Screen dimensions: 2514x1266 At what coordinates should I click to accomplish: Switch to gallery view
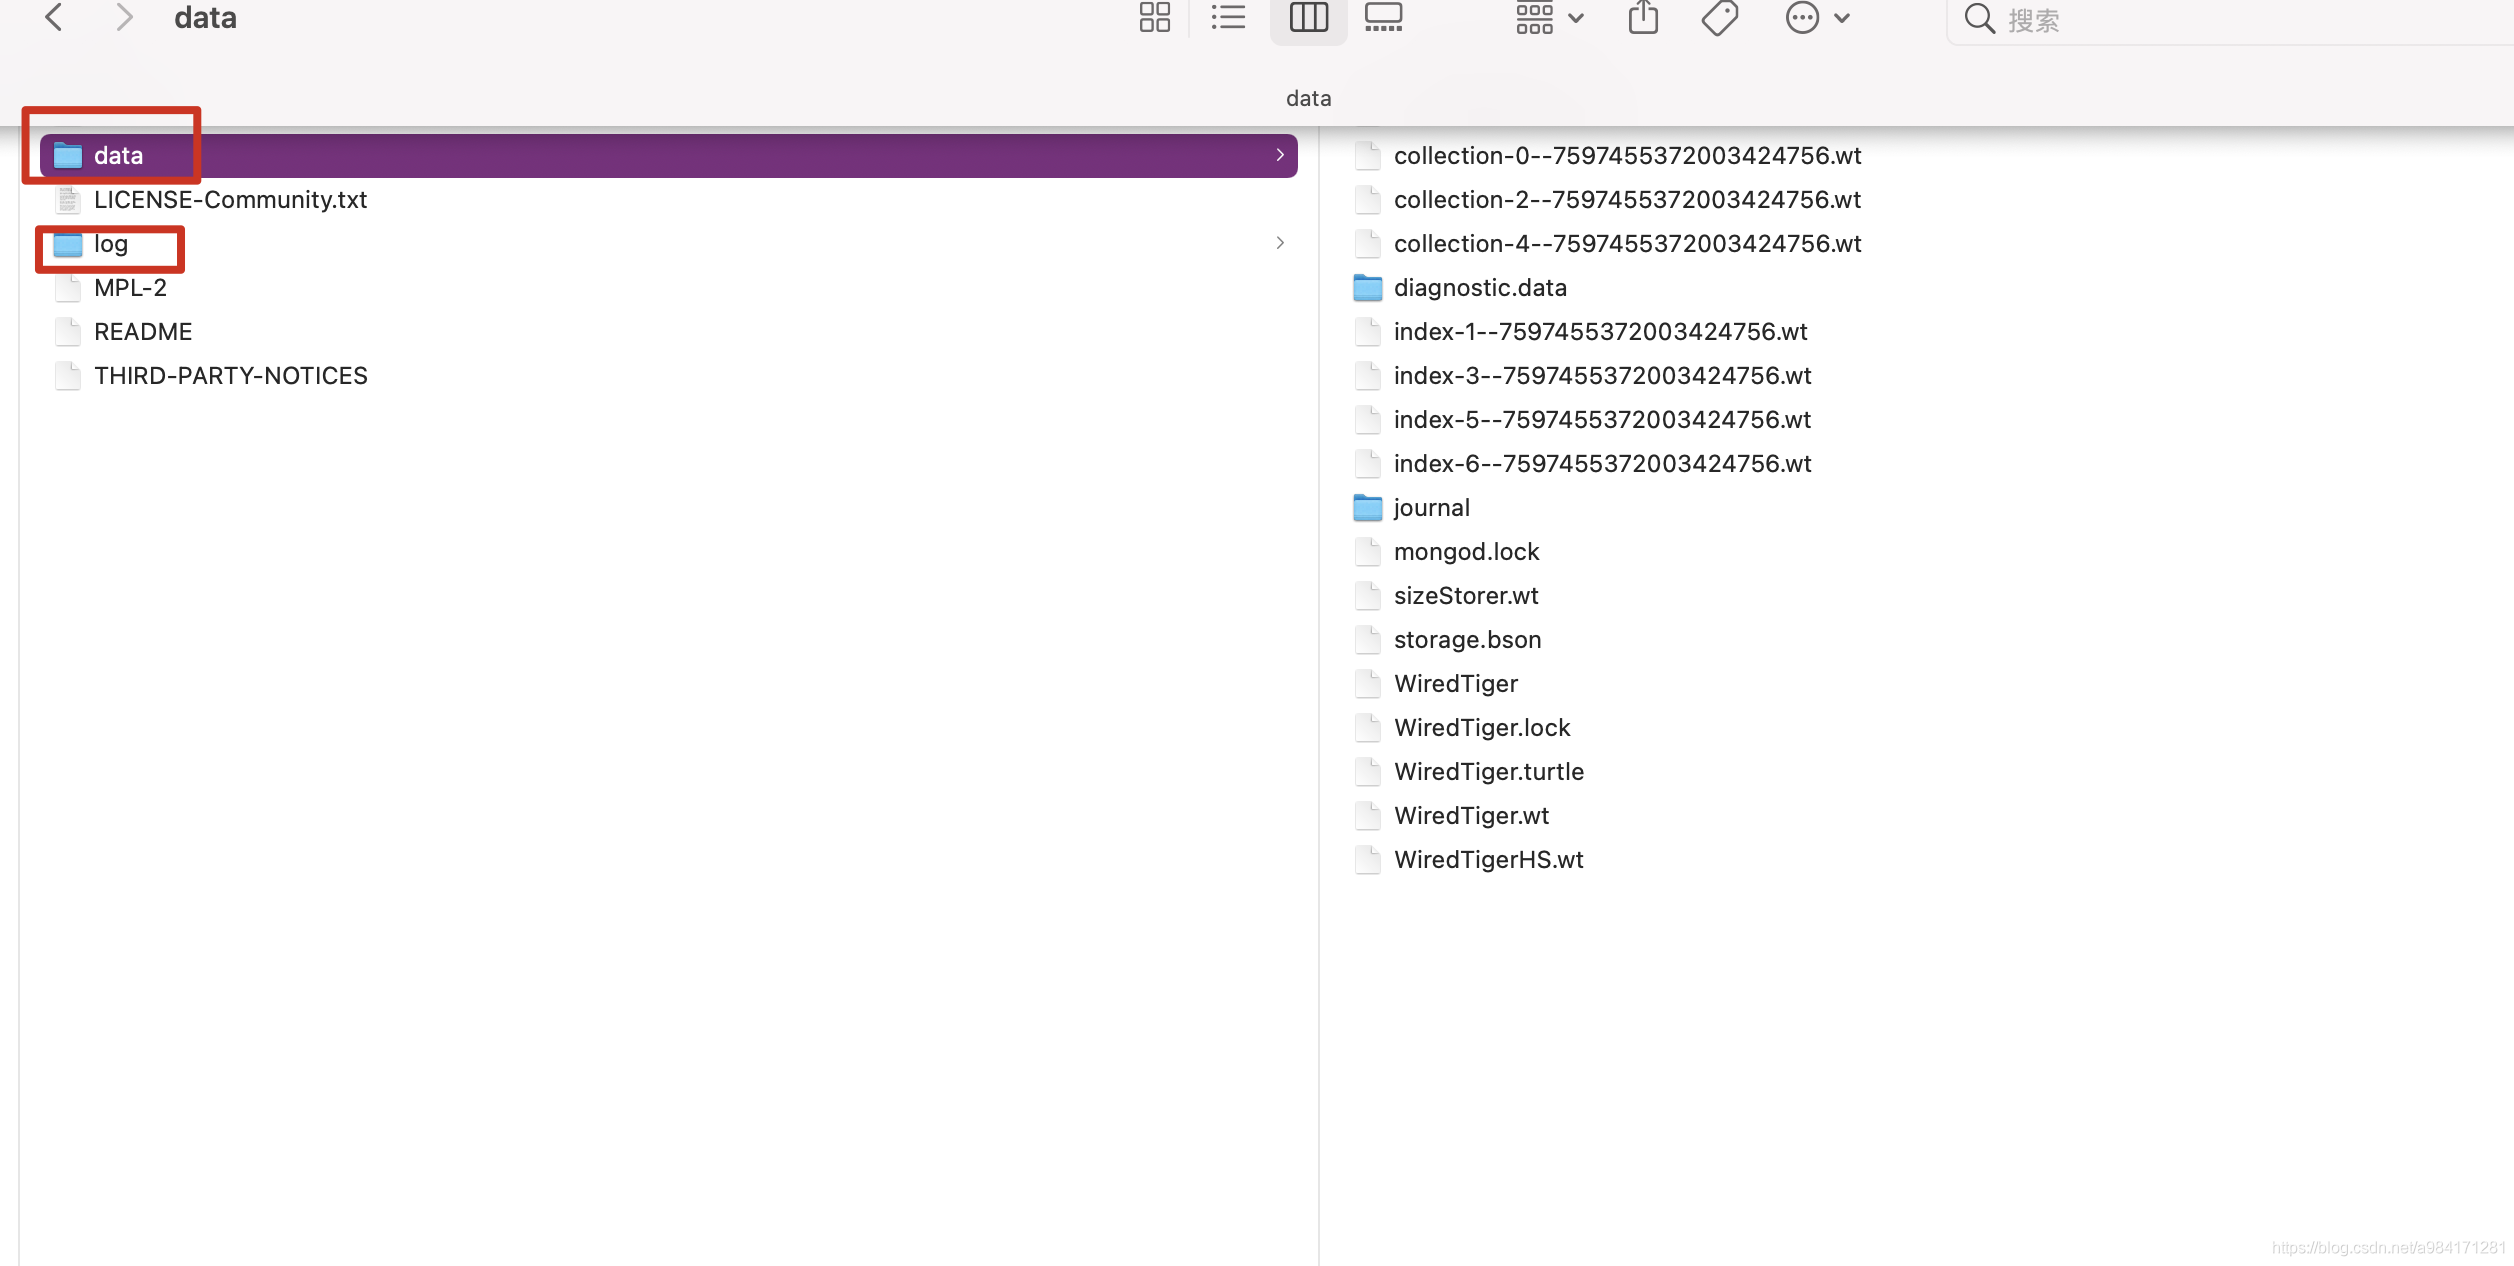pos(1384,18)
